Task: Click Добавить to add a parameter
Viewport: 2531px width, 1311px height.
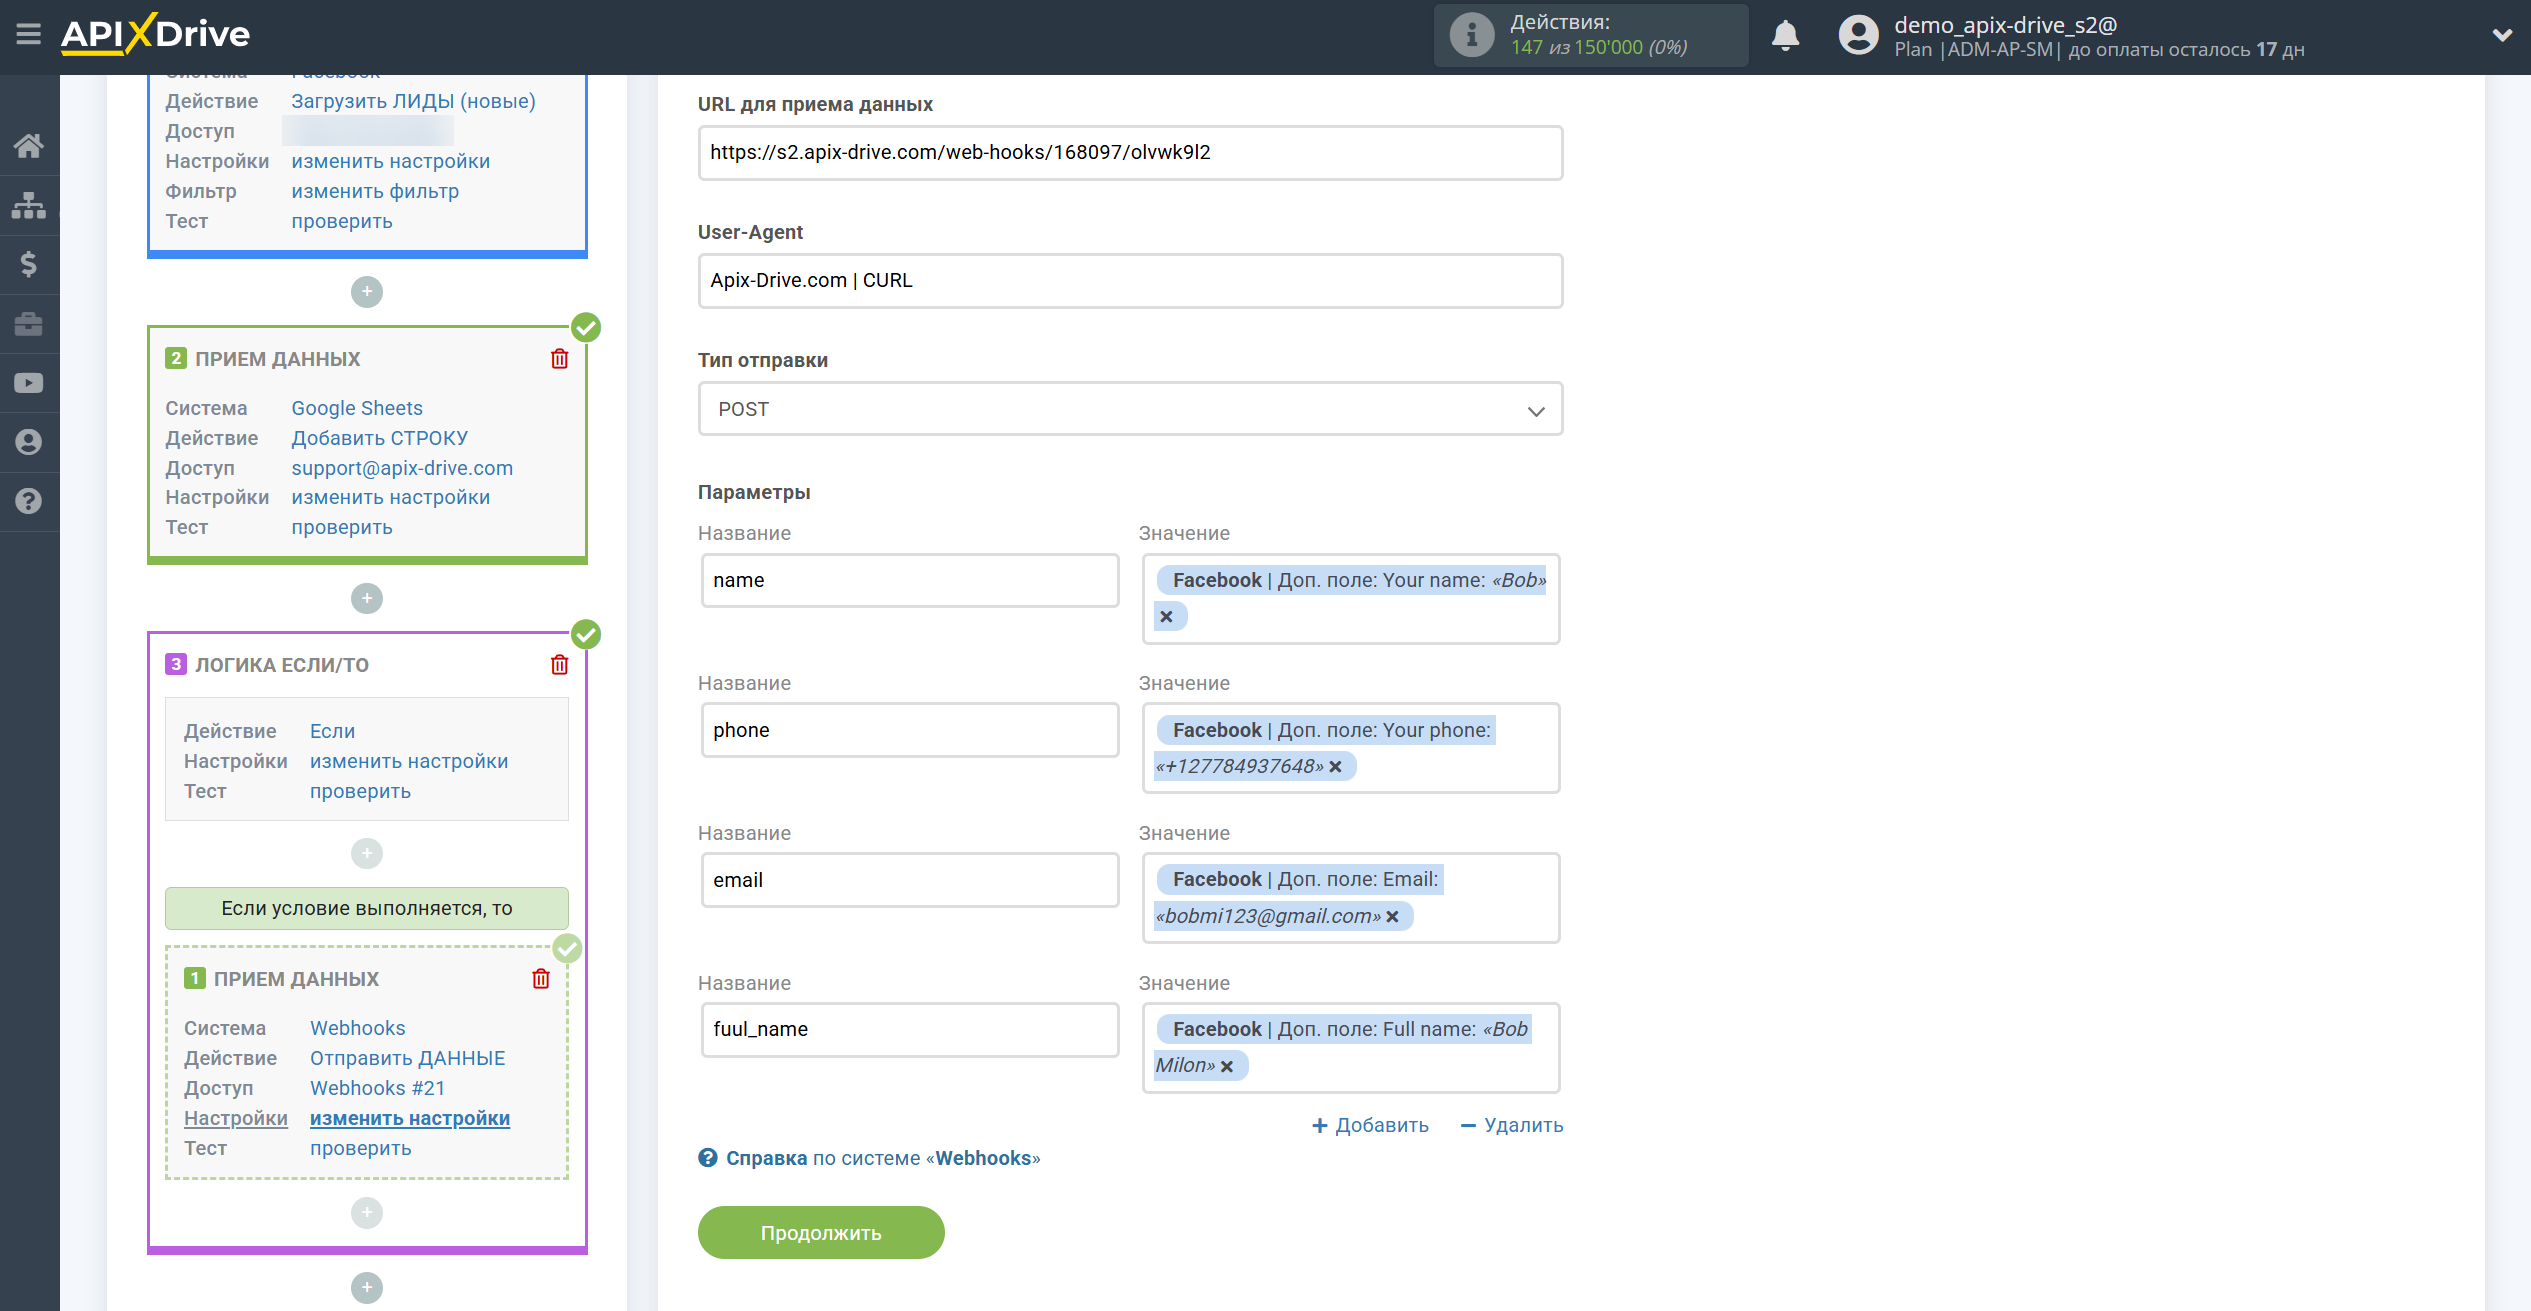Action: 1370,1125
